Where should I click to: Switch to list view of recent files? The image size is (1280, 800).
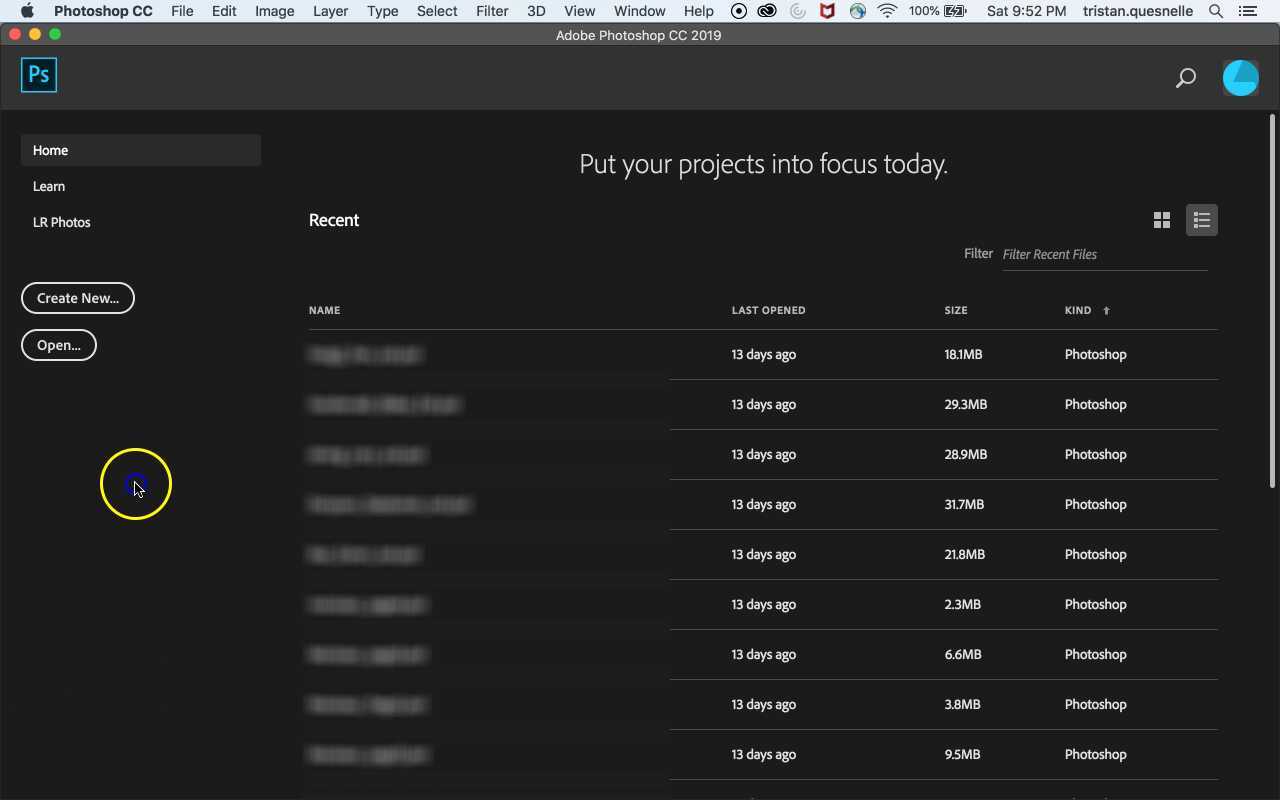point(1201,220)
